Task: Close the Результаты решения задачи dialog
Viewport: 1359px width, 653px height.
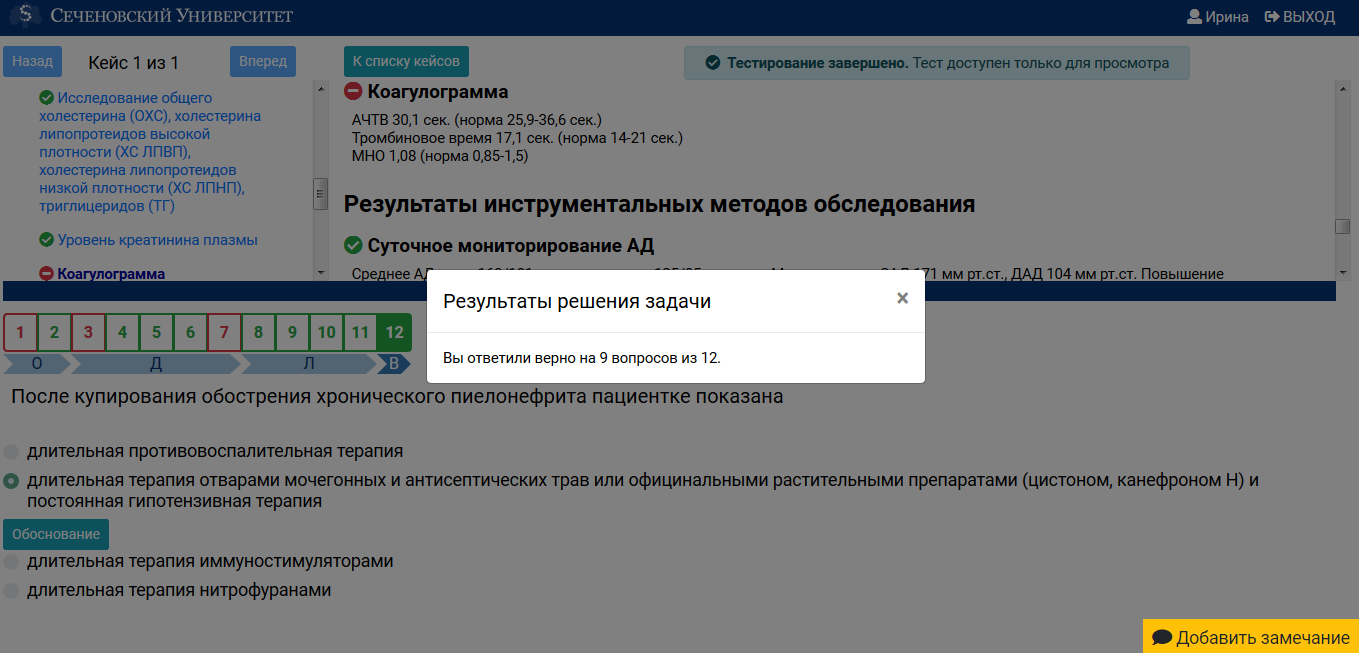Action: point(902,298)
